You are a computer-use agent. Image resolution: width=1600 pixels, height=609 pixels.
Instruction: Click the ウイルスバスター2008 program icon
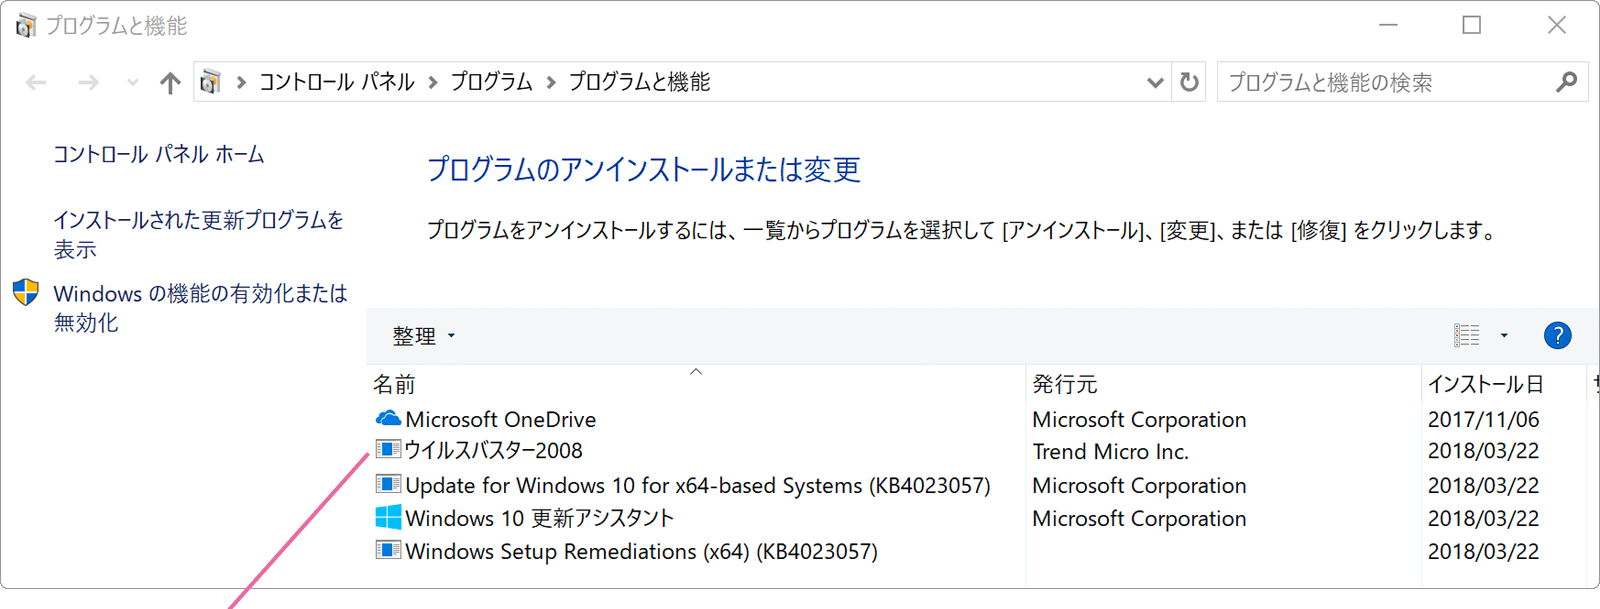tap(388, 449)
